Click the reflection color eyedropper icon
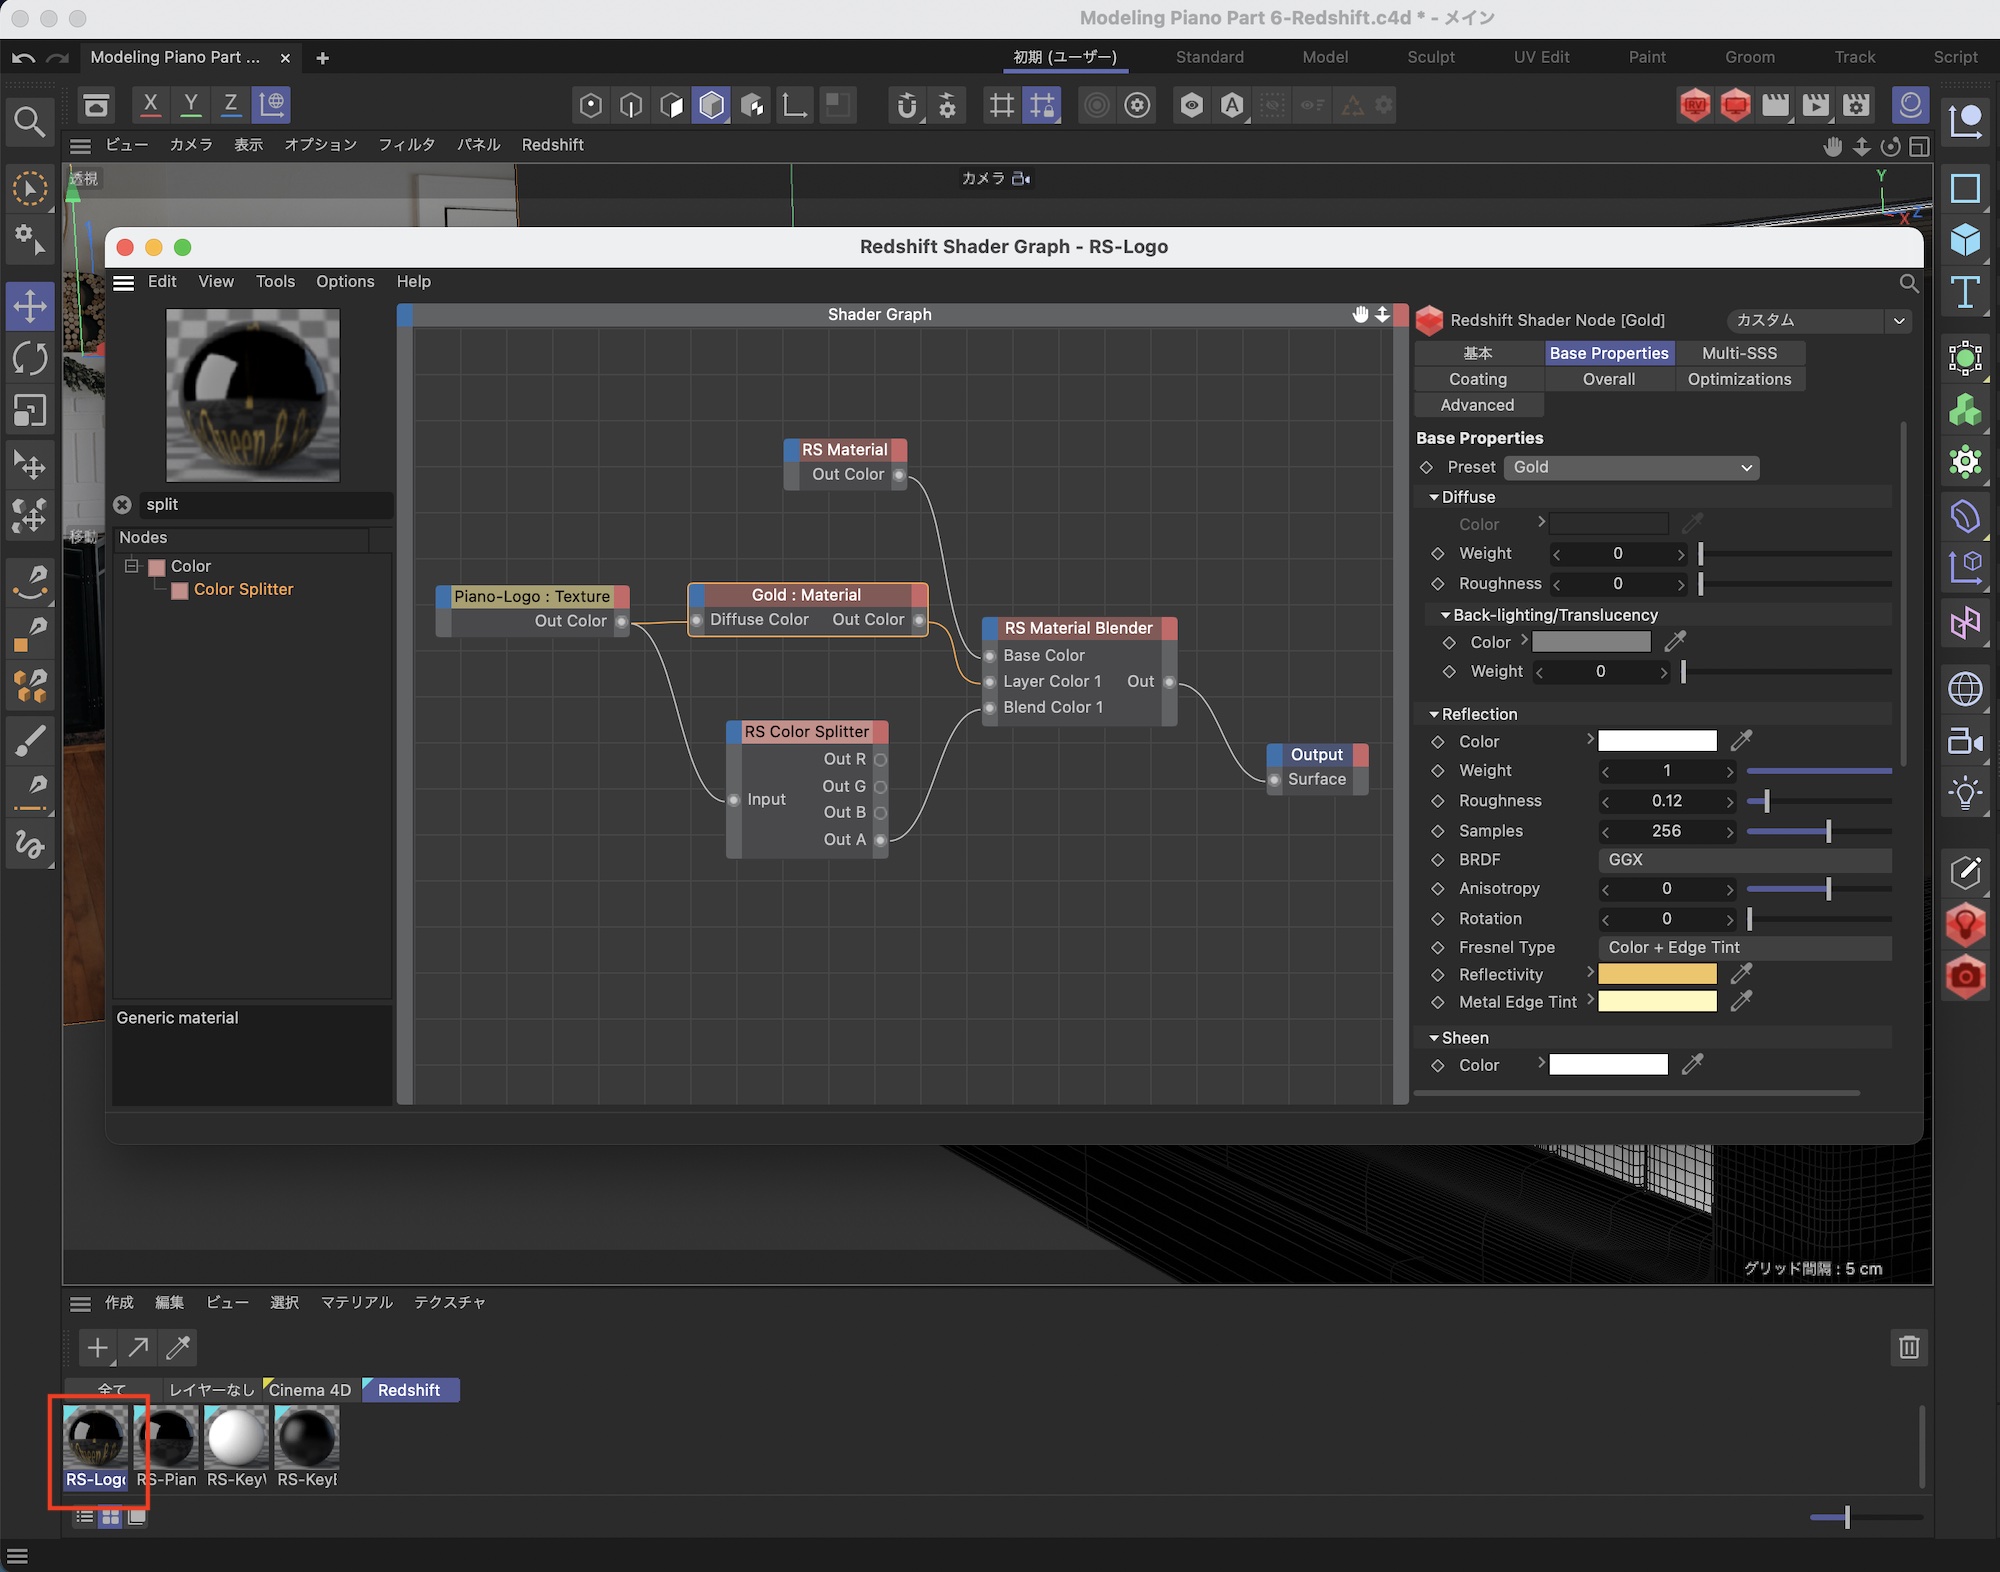 click(x=1741, y=741)
